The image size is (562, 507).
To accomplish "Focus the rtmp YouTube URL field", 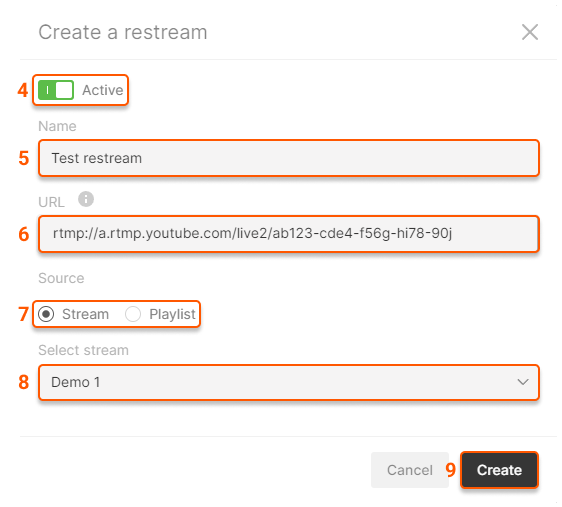I will click(289, 234).
